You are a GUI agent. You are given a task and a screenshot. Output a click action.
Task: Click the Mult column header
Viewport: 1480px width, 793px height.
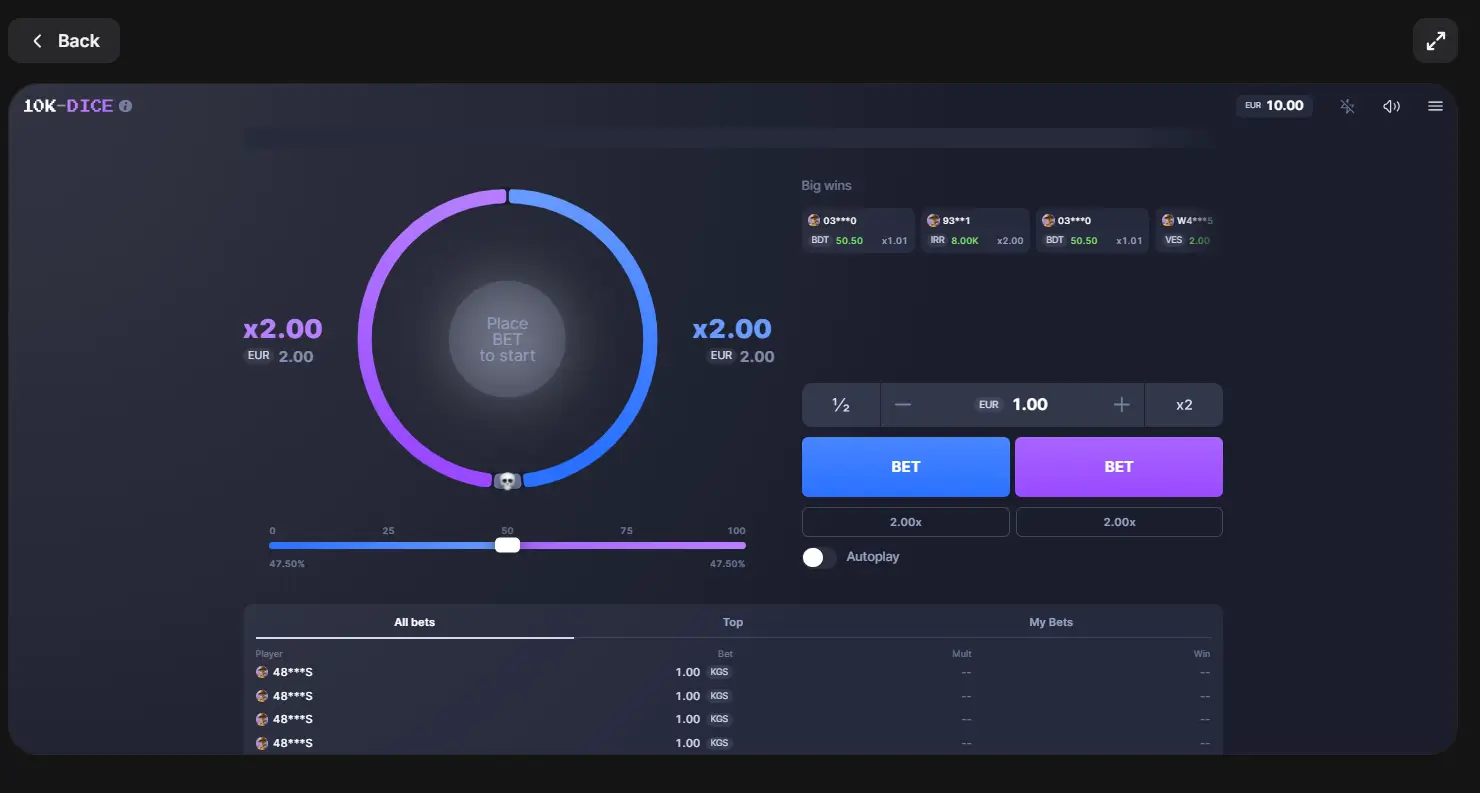click(x=962, y=654)
